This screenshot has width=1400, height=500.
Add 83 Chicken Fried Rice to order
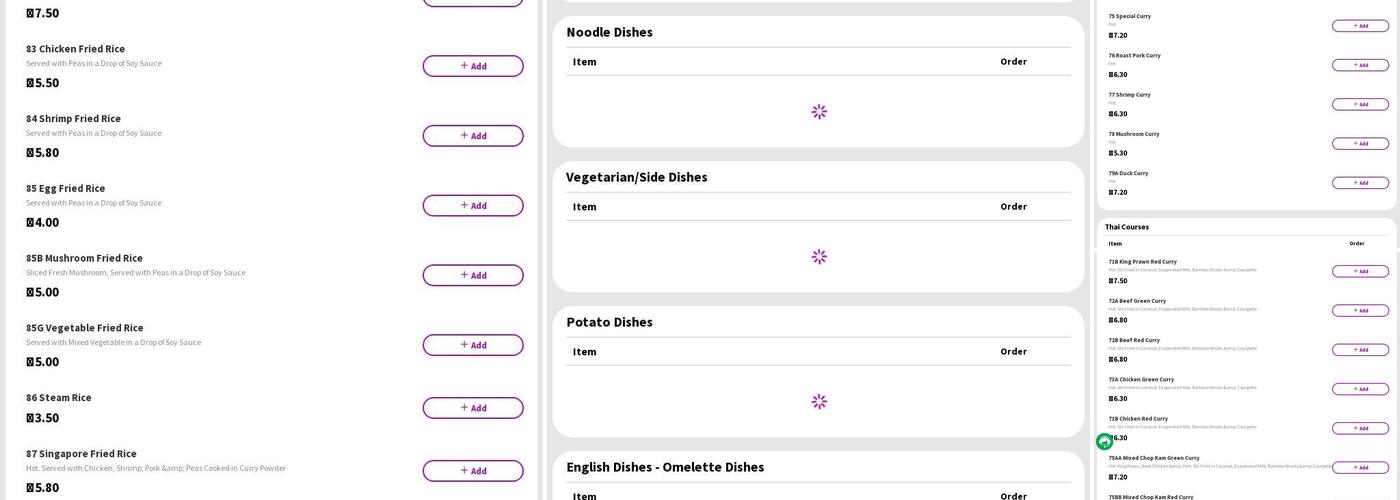pyautogui.click(x=472, y=66)
